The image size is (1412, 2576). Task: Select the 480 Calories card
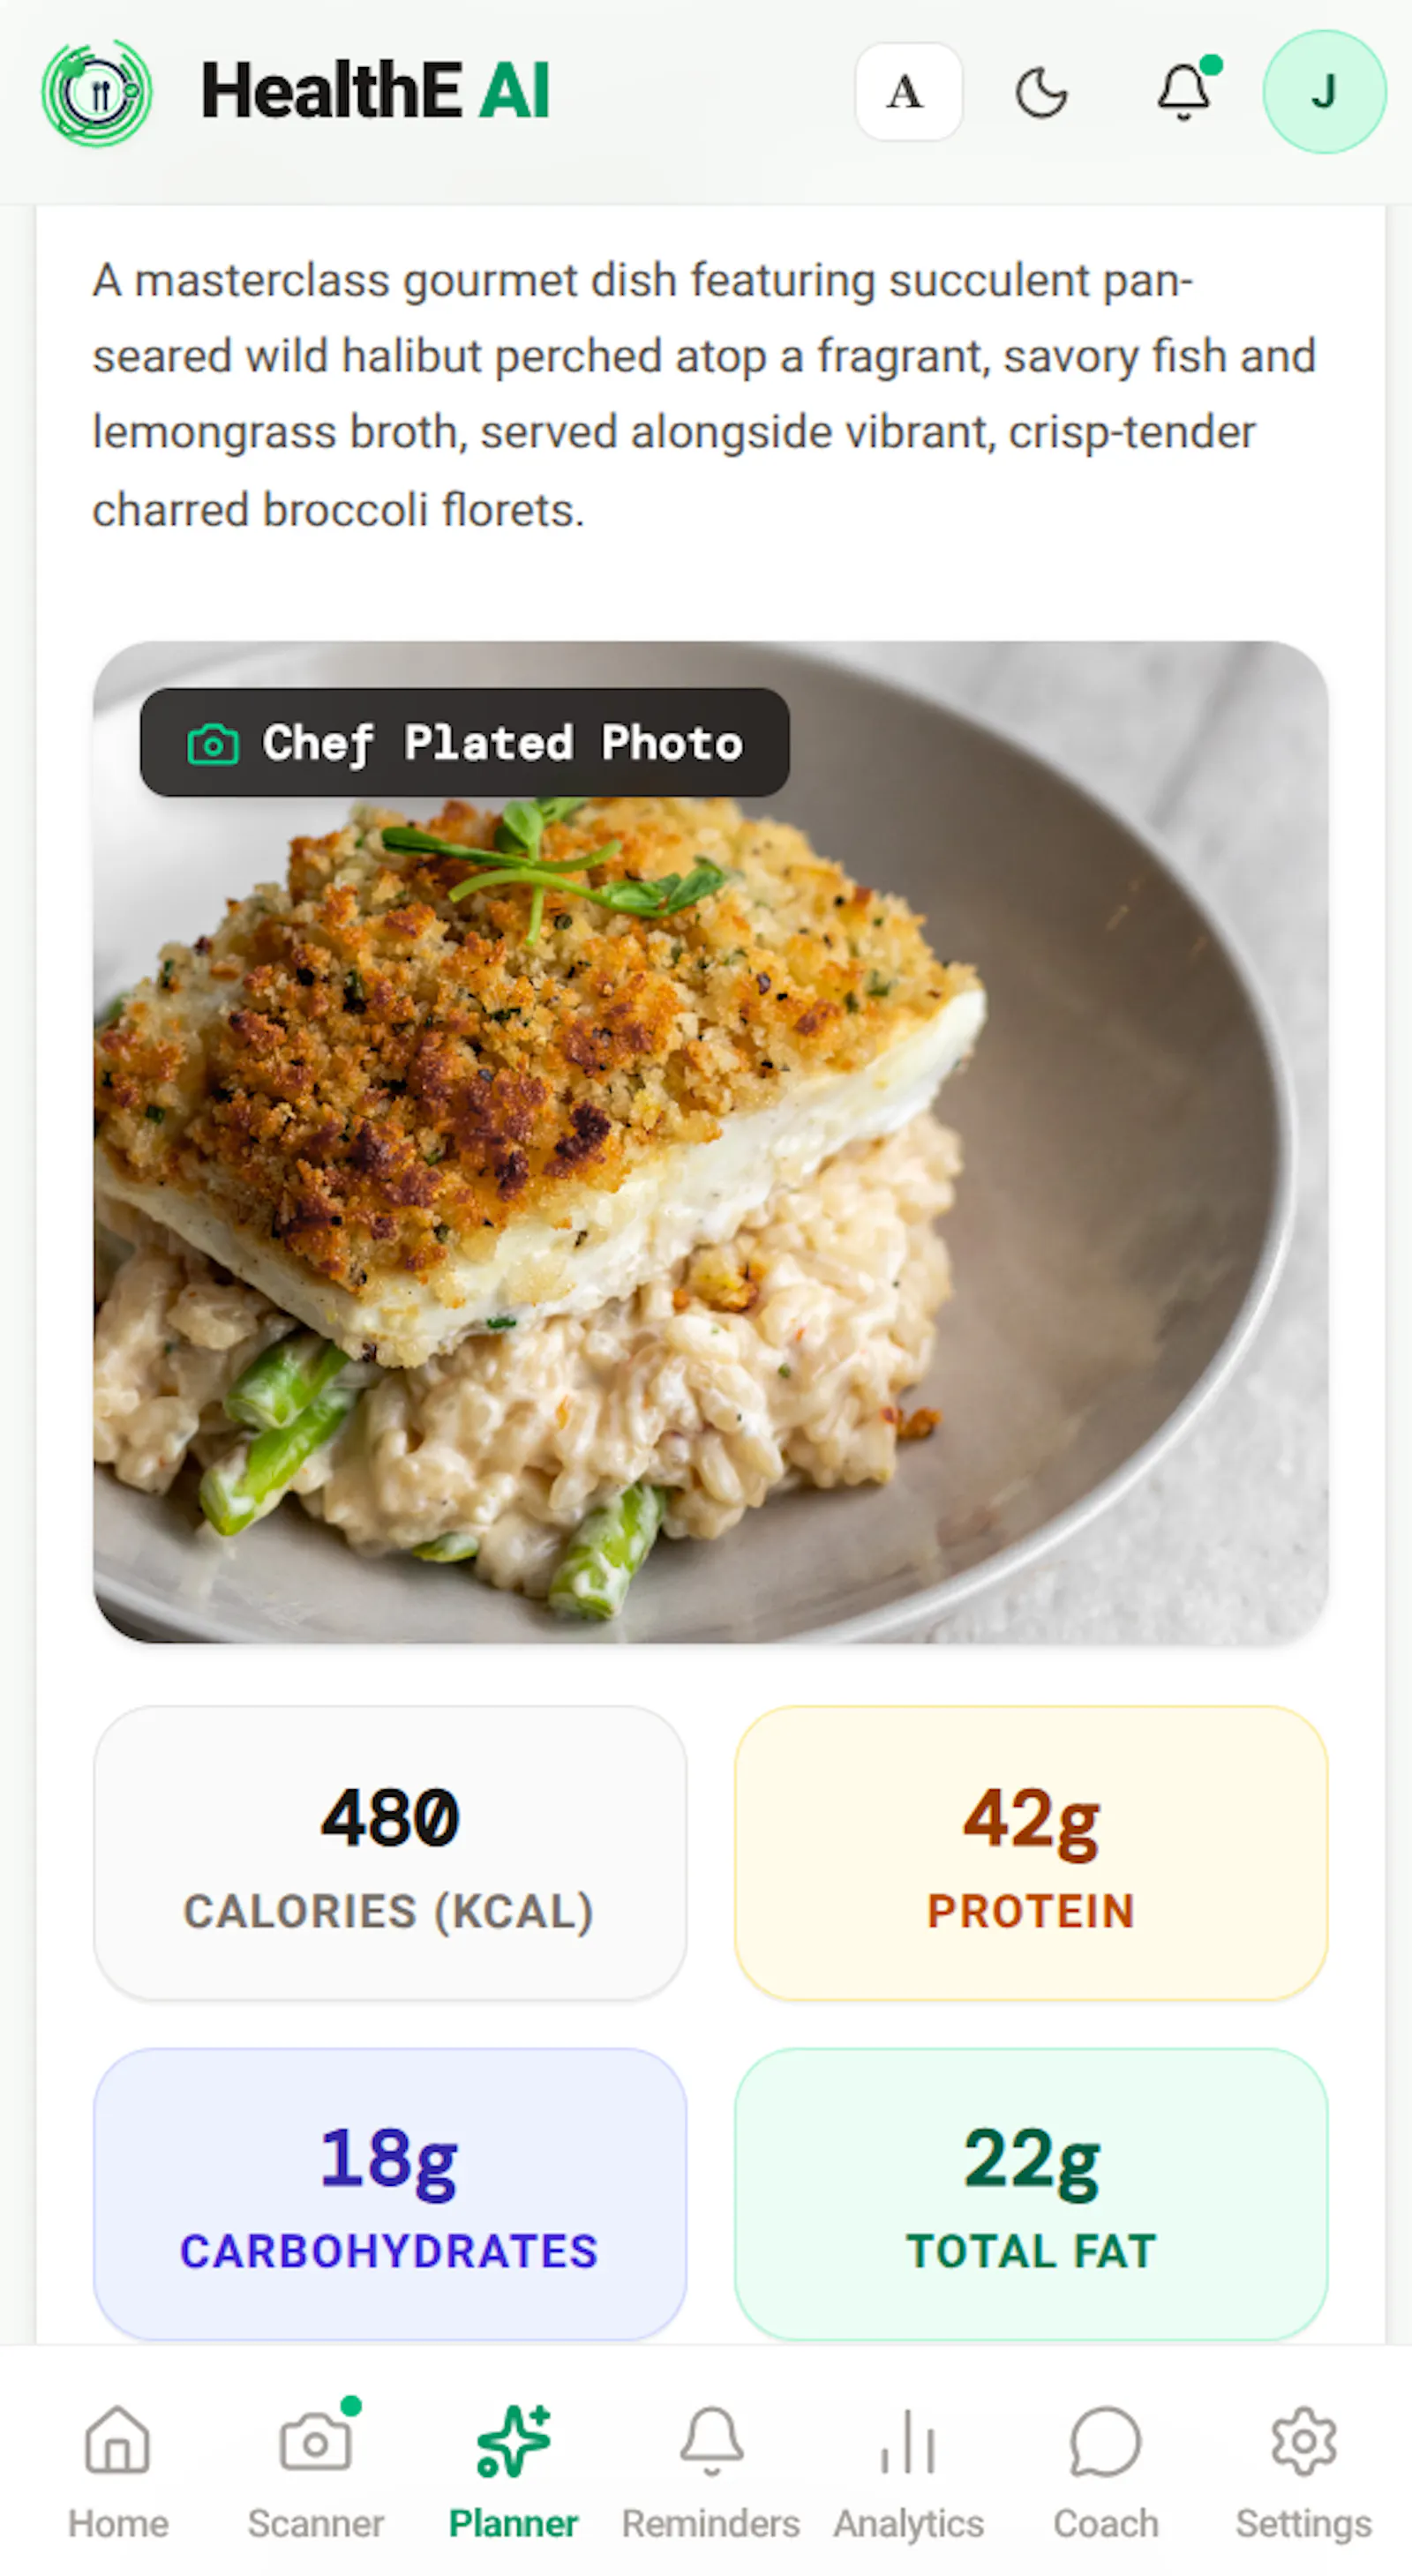pos(390,1853)
